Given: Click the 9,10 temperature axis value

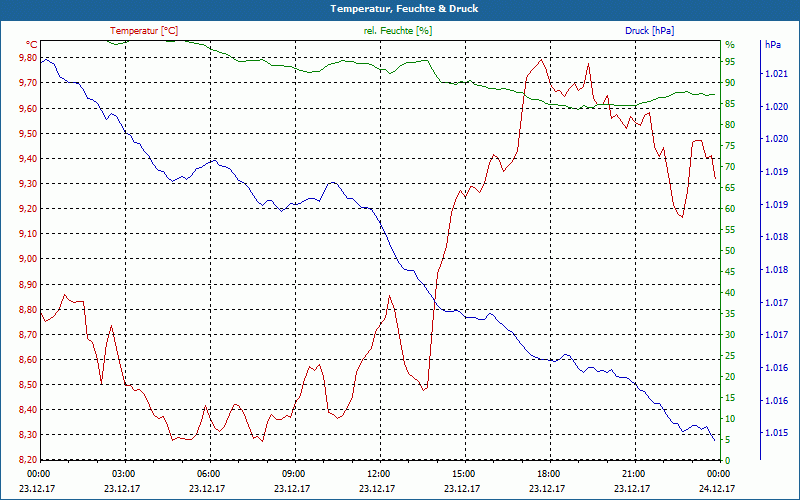Looking at the screenshot, I should coord(28,234).
